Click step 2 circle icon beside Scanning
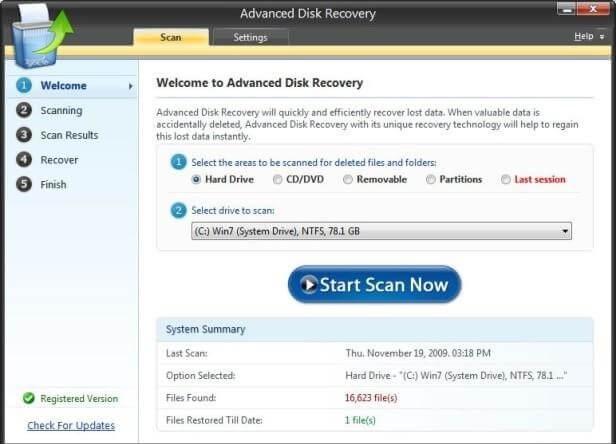This screenshot has width=616, height=444. pos(24,110)
